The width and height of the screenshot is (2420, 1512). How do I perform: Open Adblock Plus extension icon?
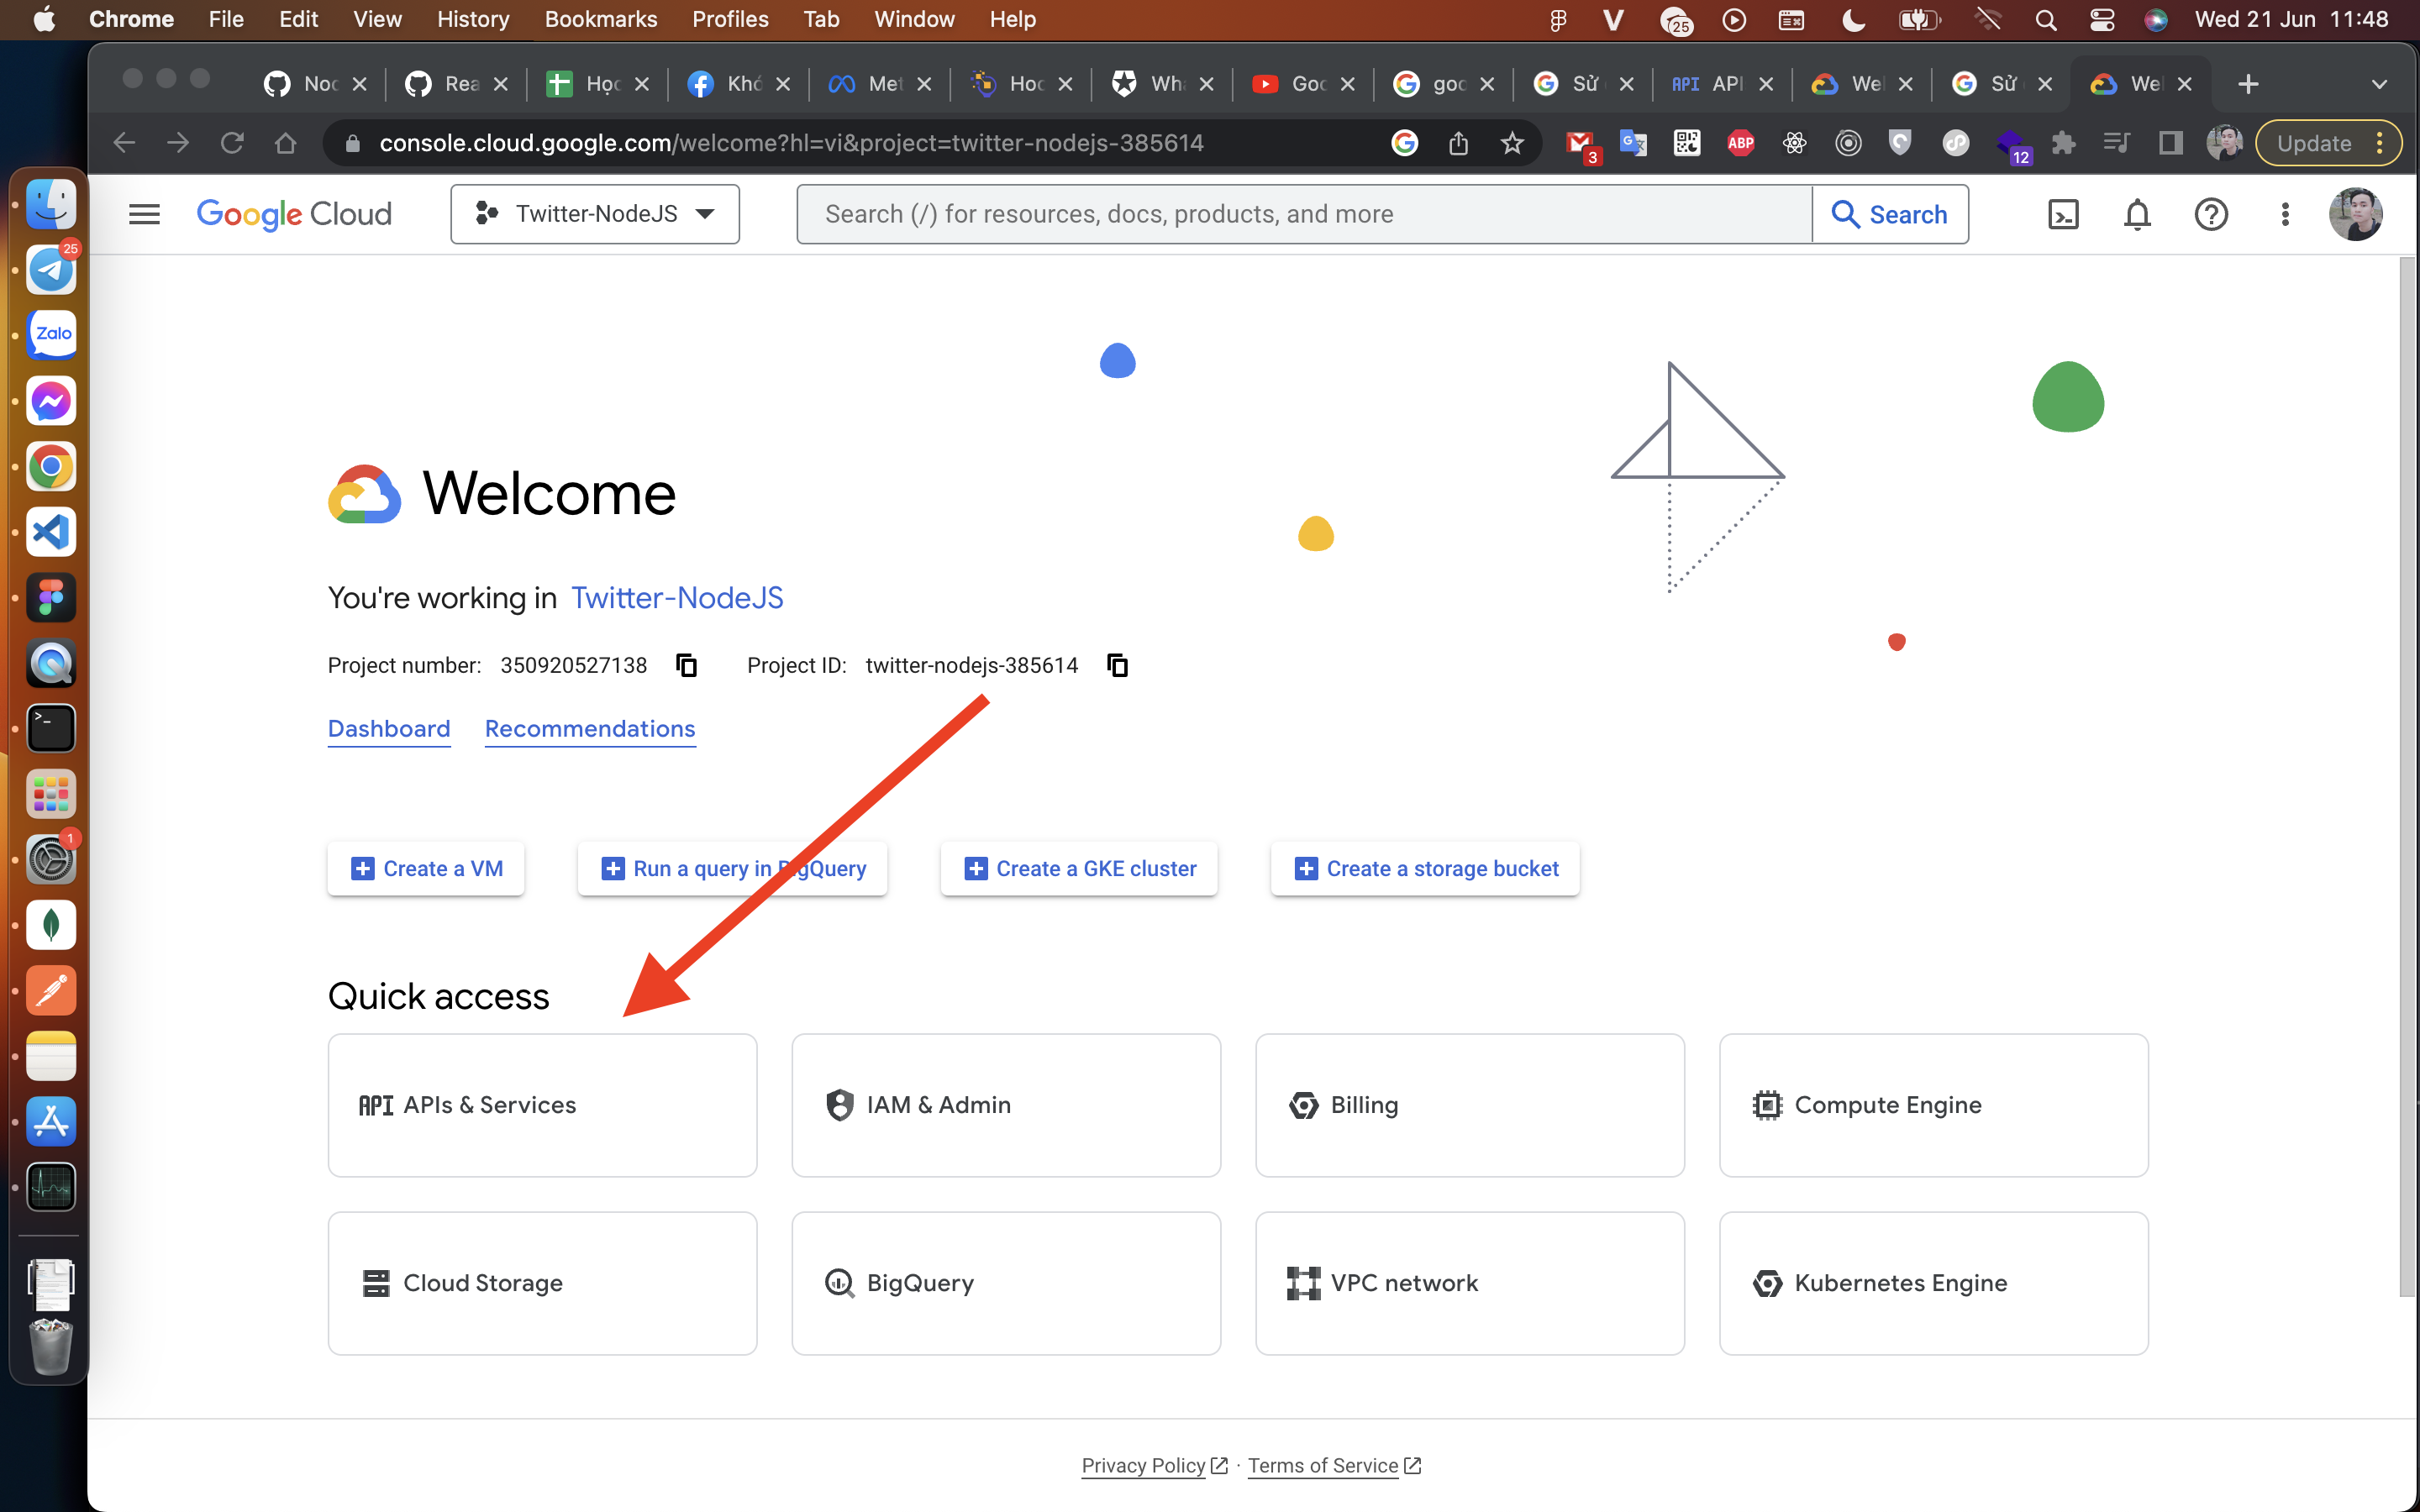(x=1741, y=143)
